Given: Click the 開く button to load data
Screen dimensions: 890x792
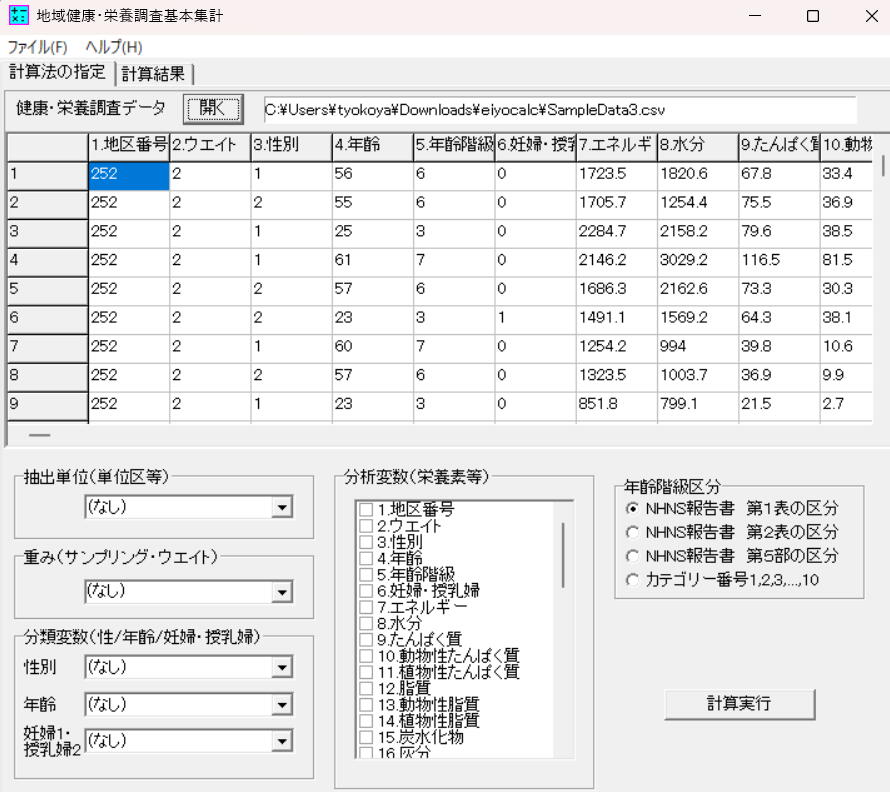Looking at the screenshot, I should click(x=212, y=109).
